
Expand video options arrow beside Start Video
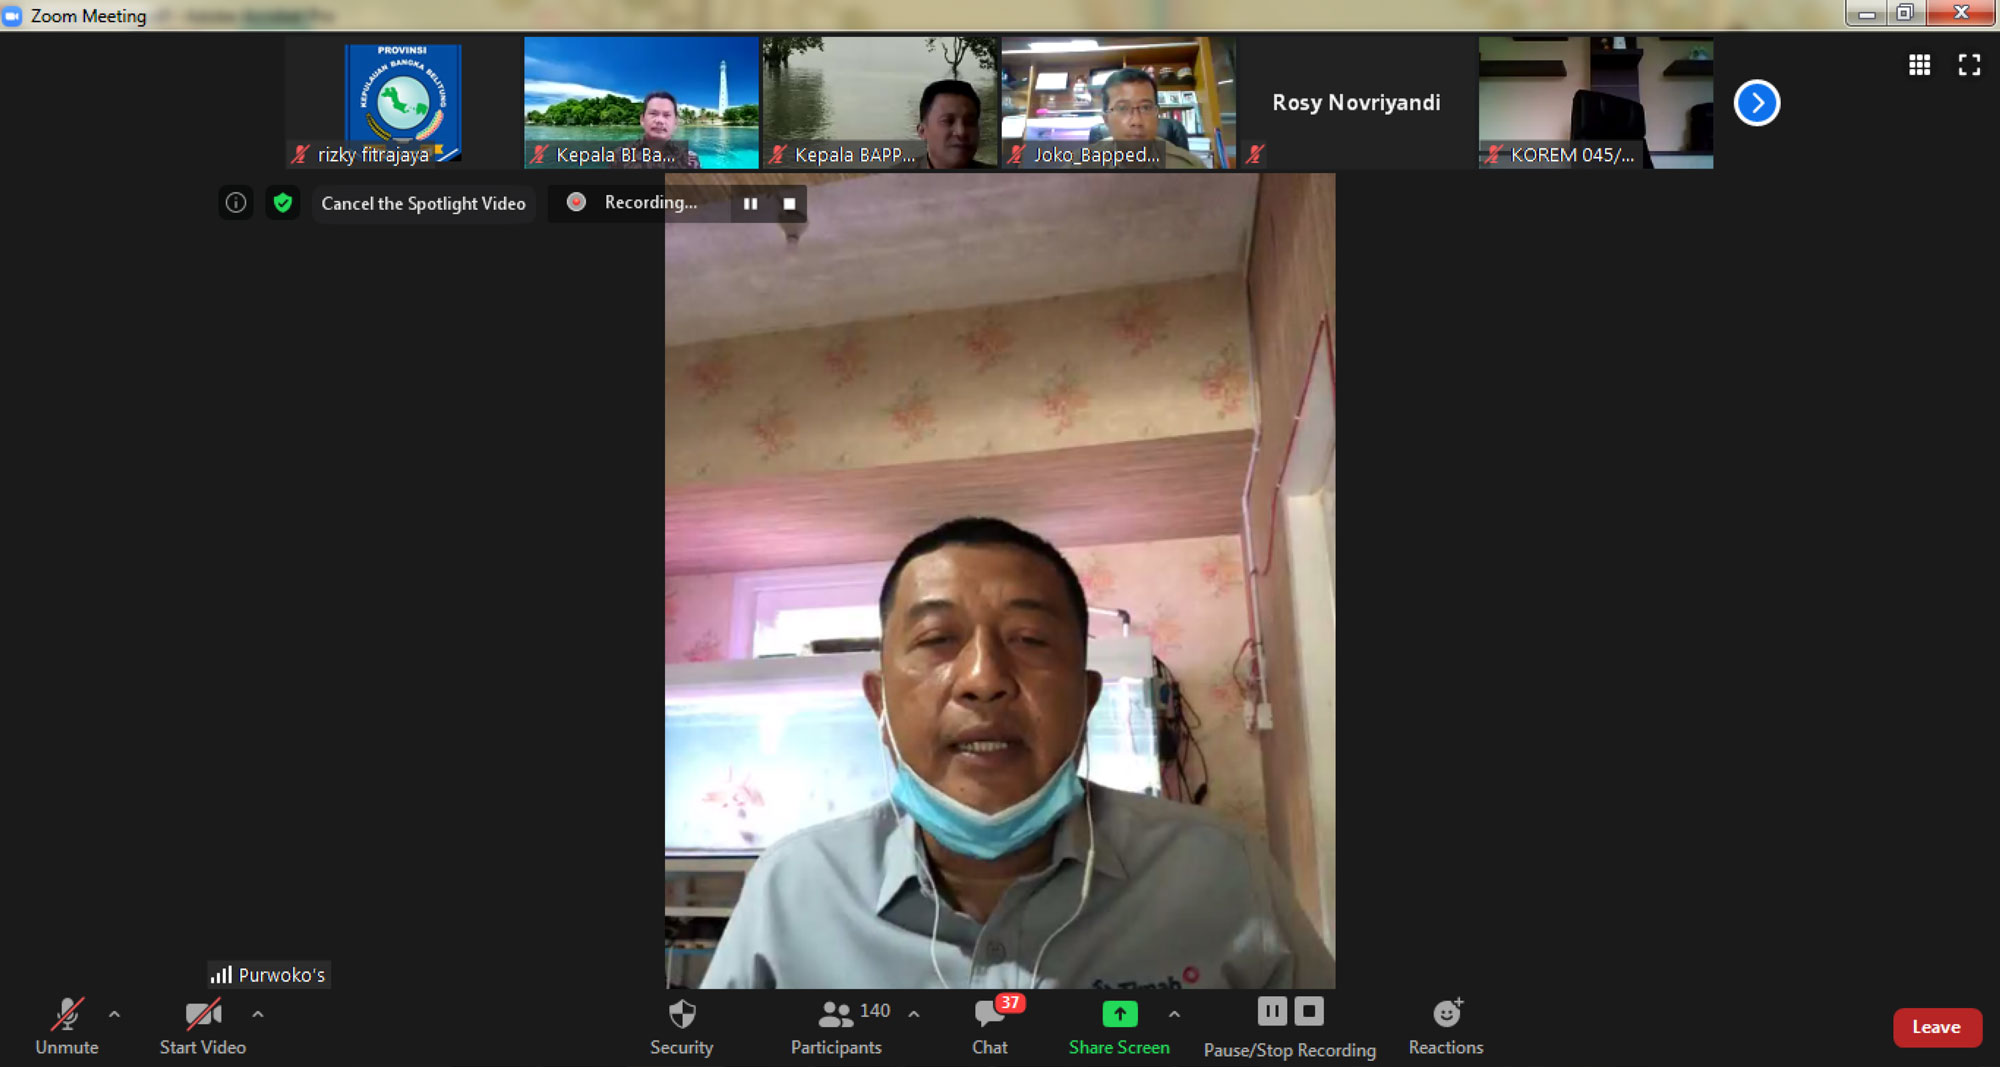(x=258, y=1014)
